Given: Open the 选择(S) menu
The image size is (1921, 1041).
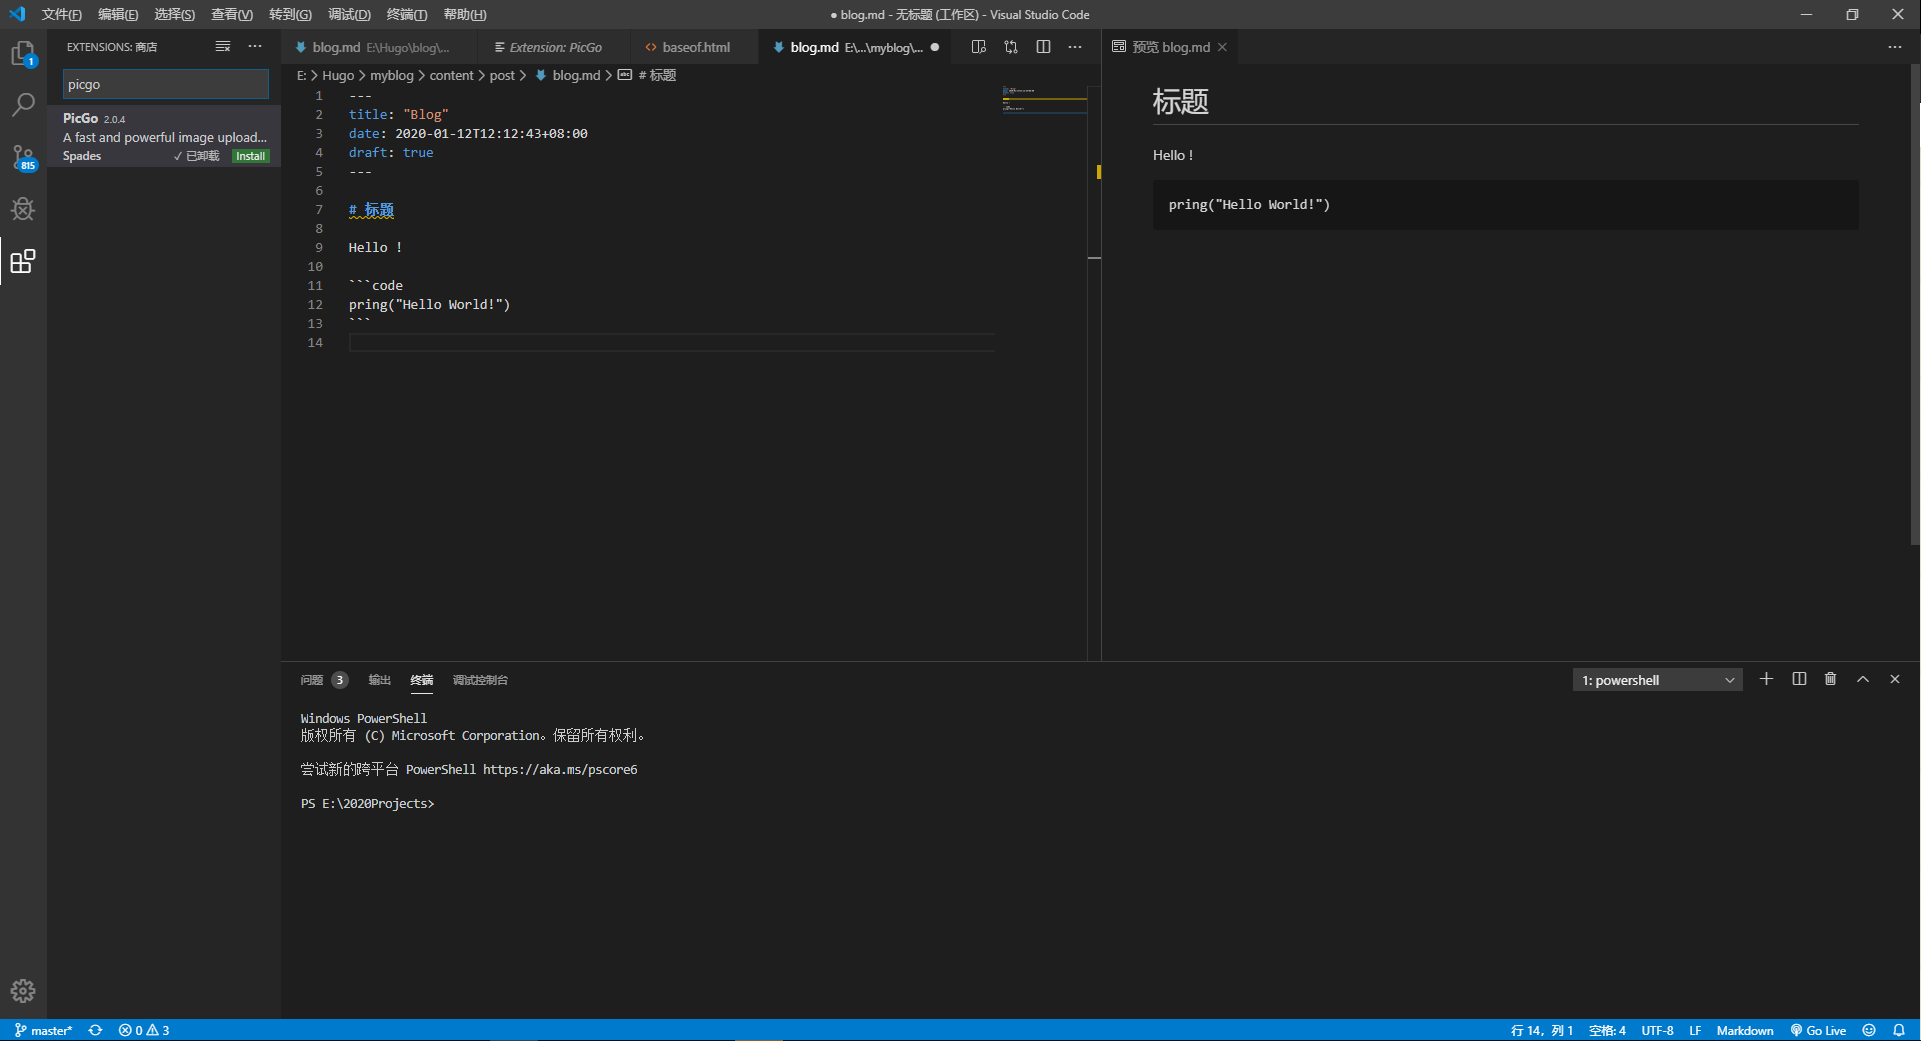Looking at the screenshot, I should coord(174,14).
